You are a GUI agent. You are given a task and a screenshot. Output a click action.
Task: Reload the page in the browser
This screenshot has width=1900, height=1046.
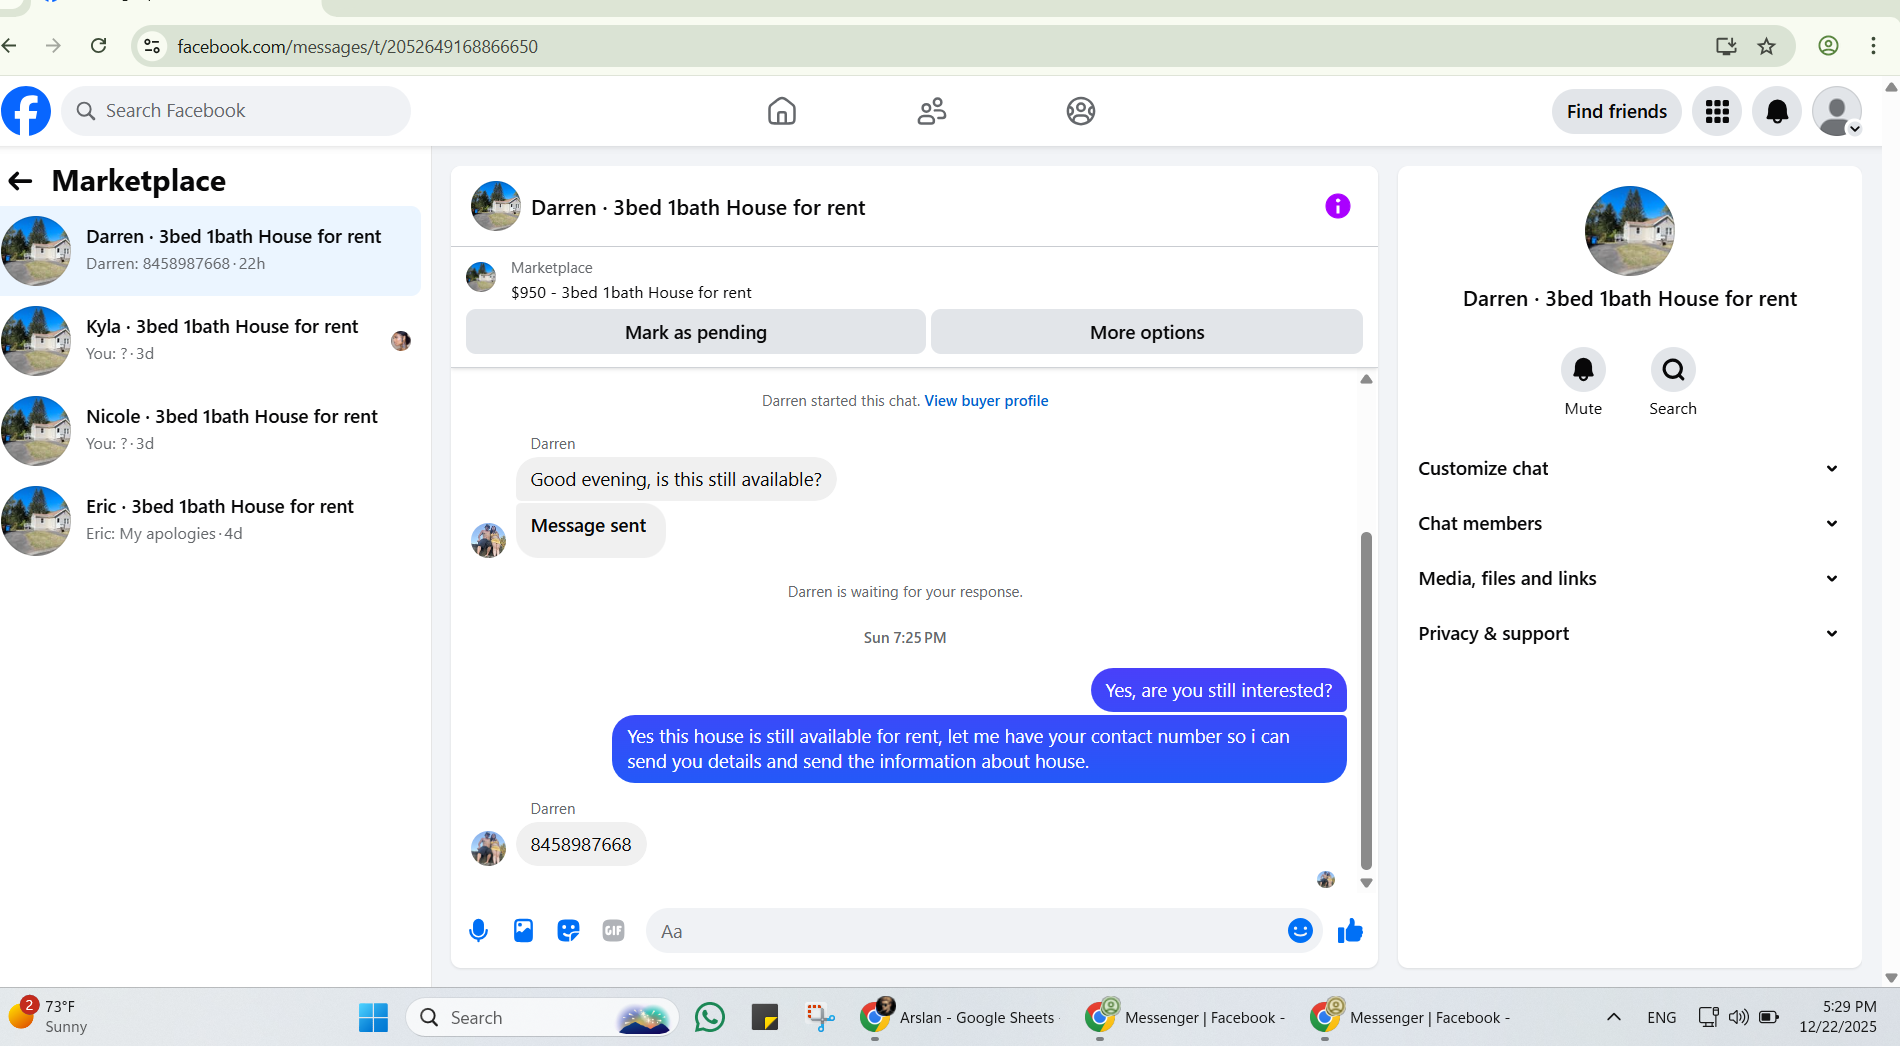tap(98, 46)
